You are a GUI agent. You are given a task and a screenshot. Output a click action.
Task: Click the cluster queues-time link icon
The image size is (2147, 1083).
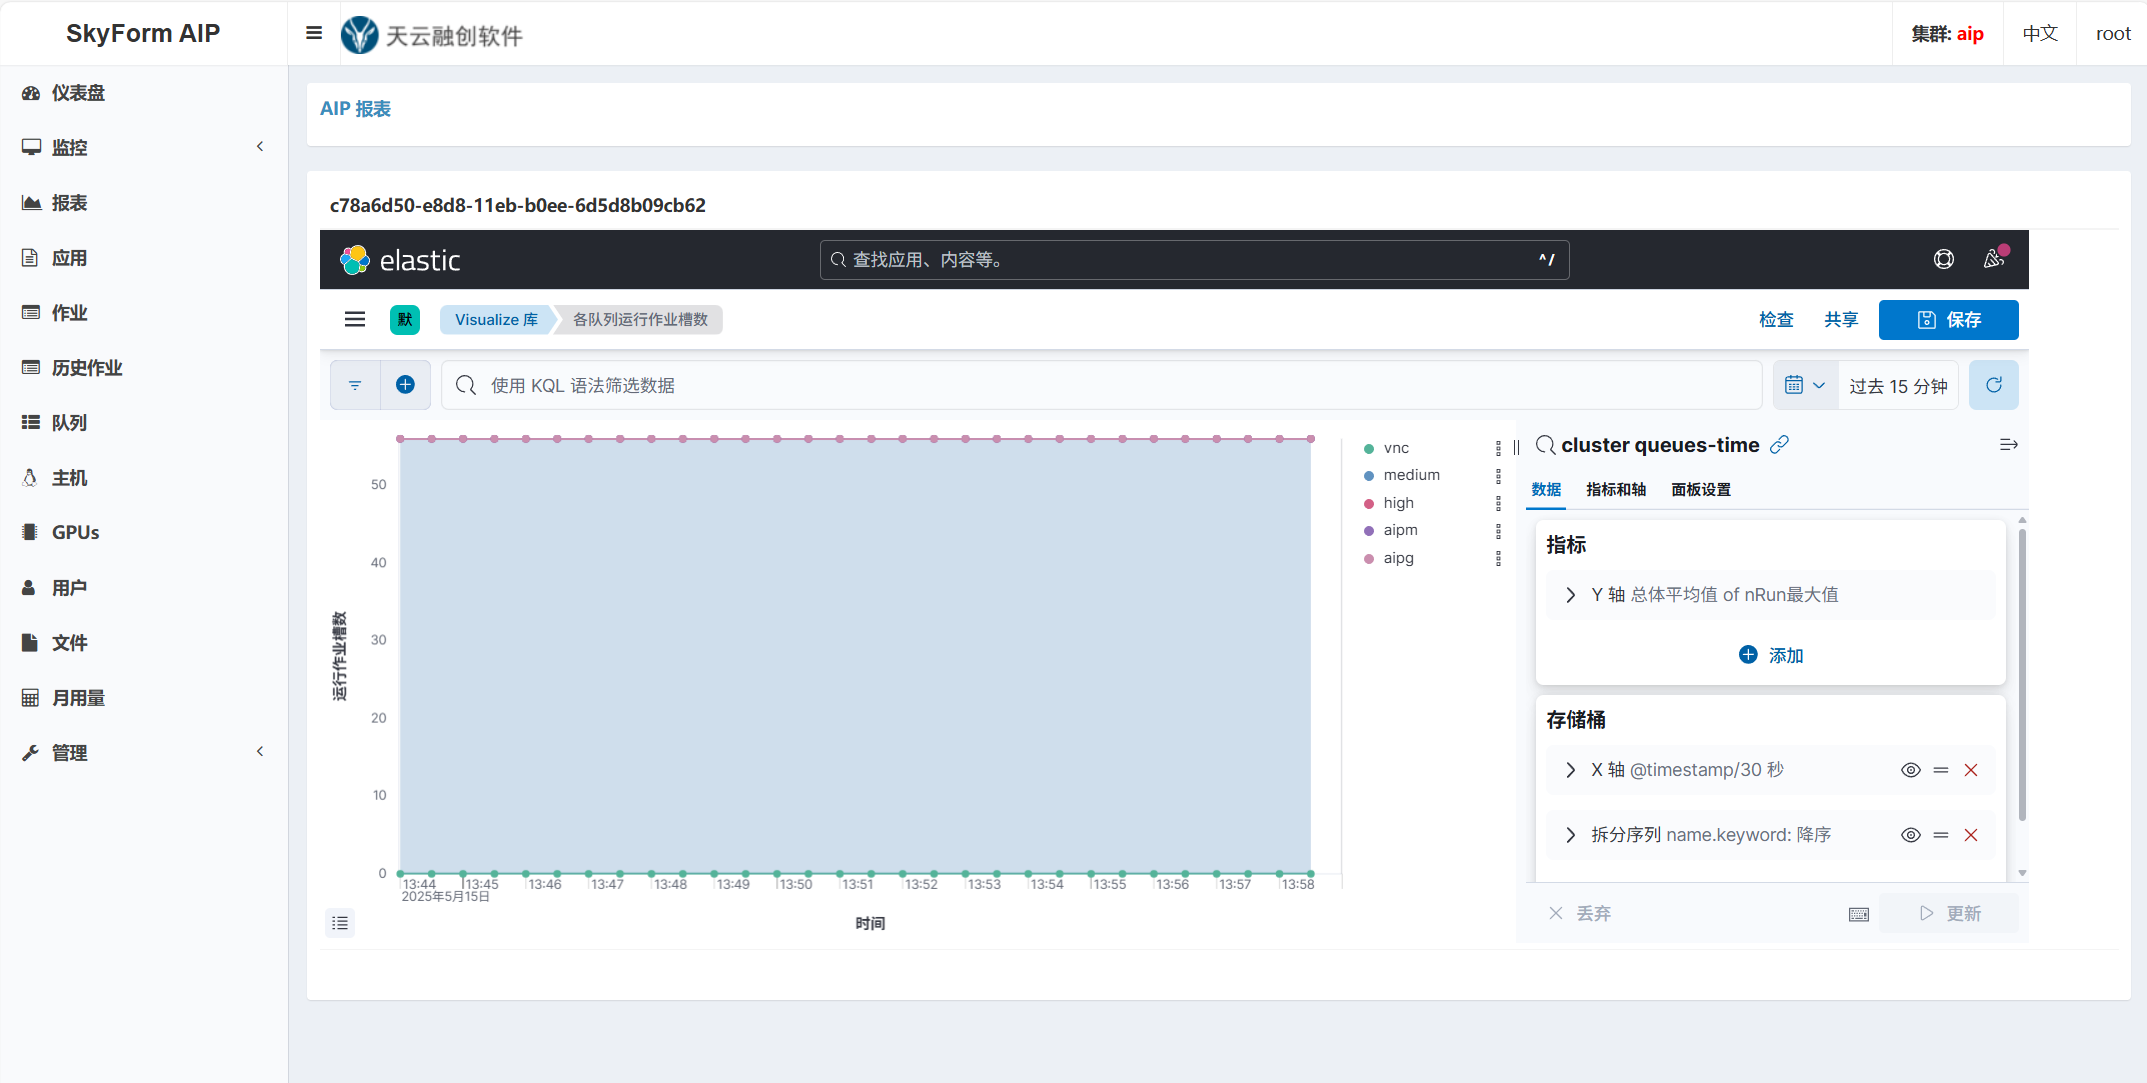coord(1779,445)
